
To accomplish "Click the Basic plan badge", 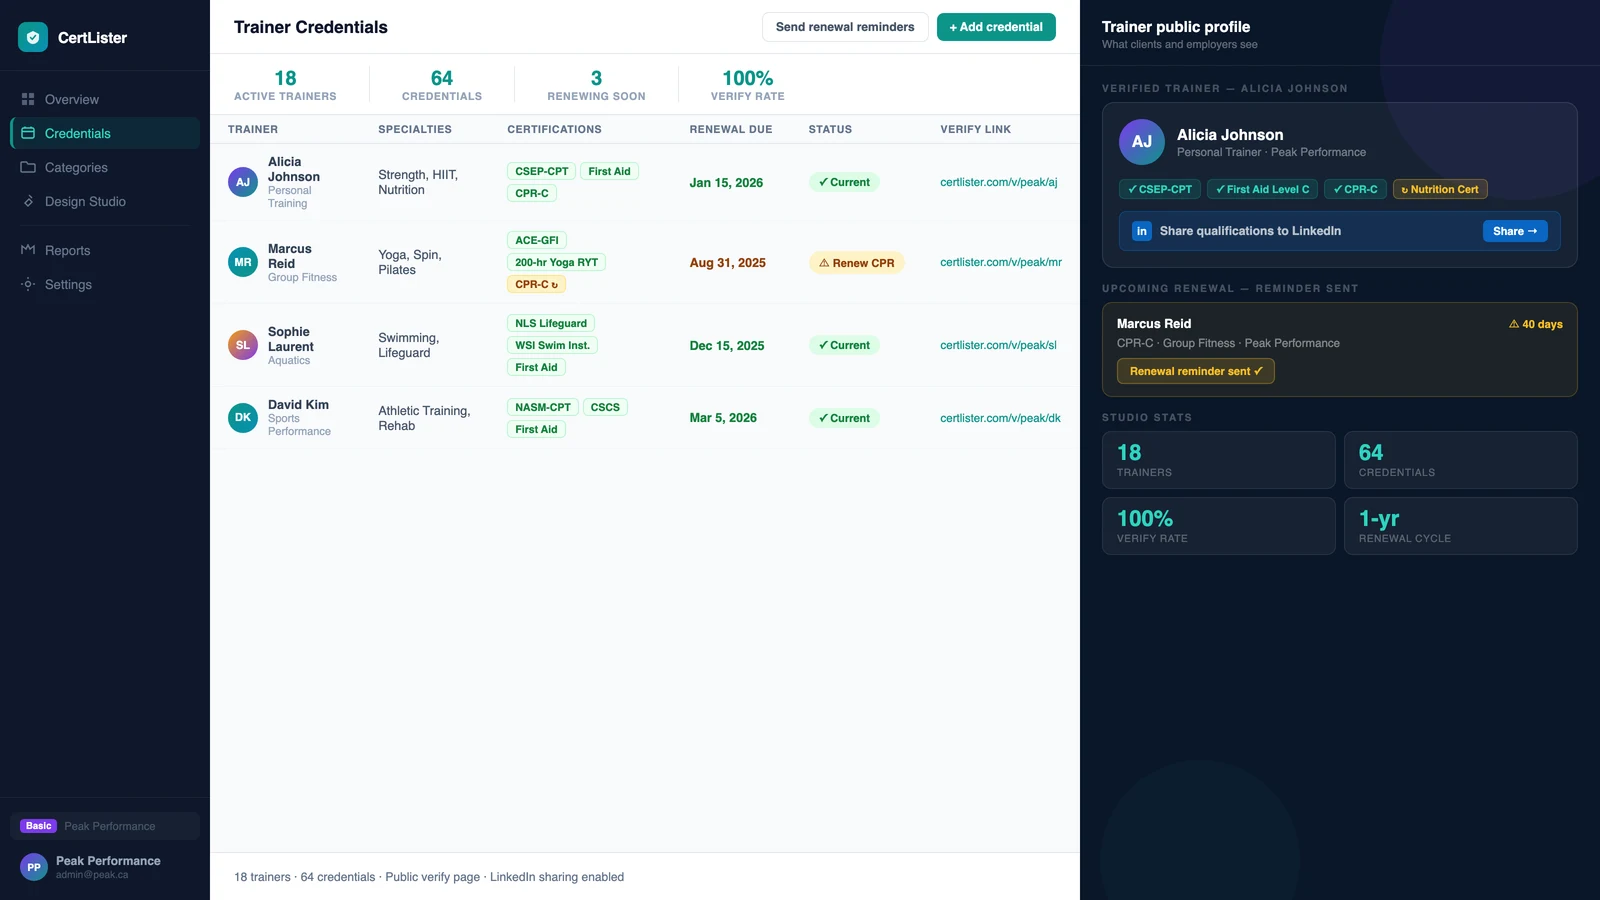I will coord(39,826).
